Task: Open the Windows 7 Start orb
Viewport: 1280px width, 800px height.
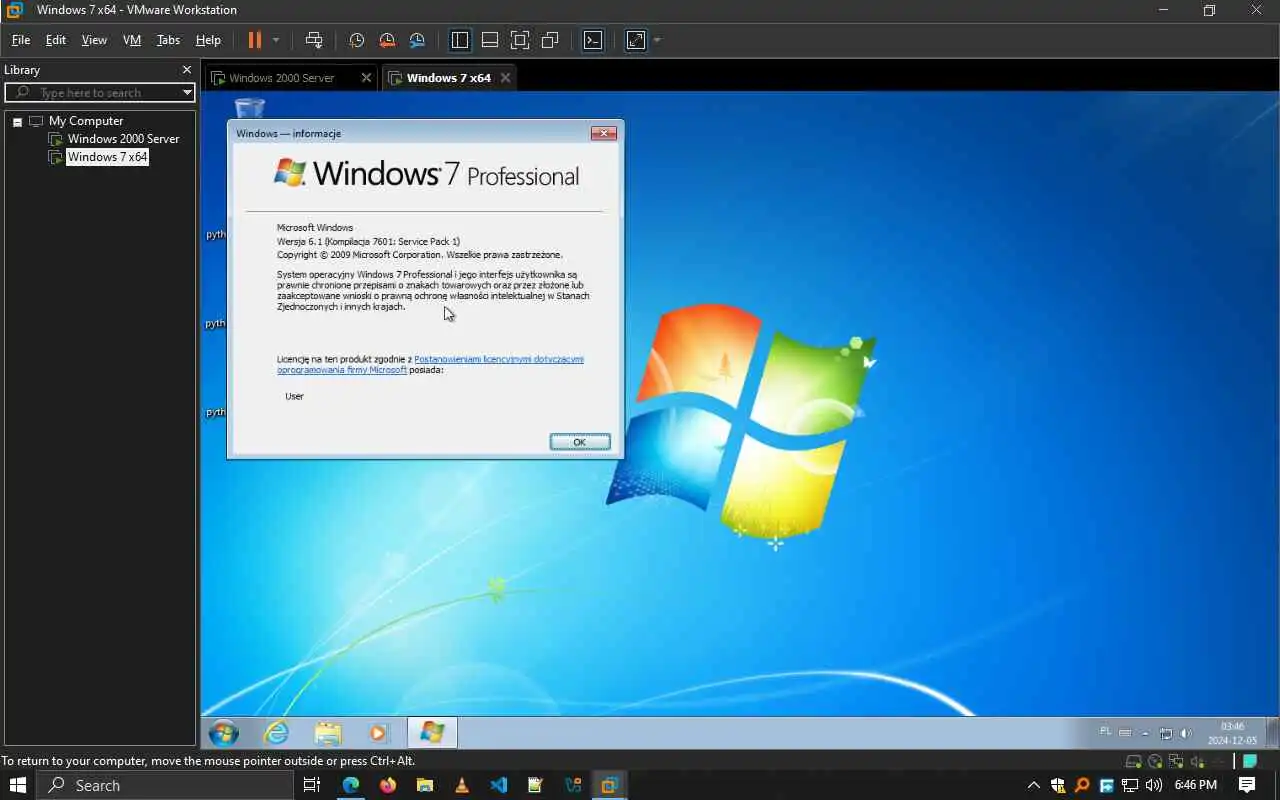Action: [224, 733]
